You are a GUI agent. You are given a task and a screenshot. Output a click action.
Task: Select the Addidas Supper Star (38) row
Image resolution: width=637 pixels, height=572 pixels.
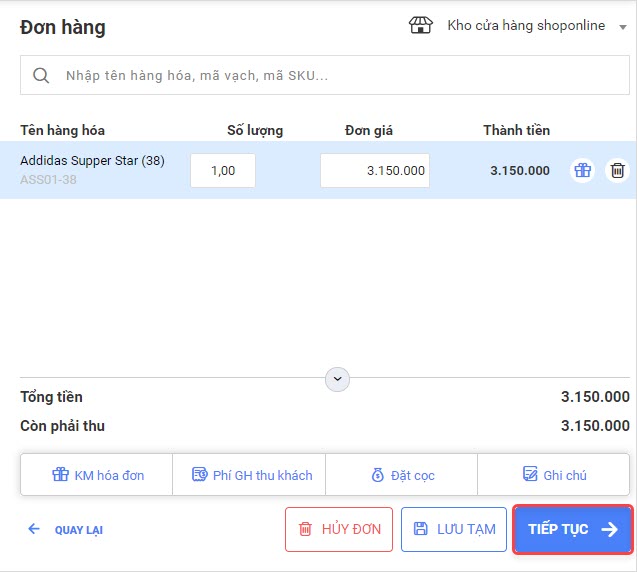pos(92,161)
